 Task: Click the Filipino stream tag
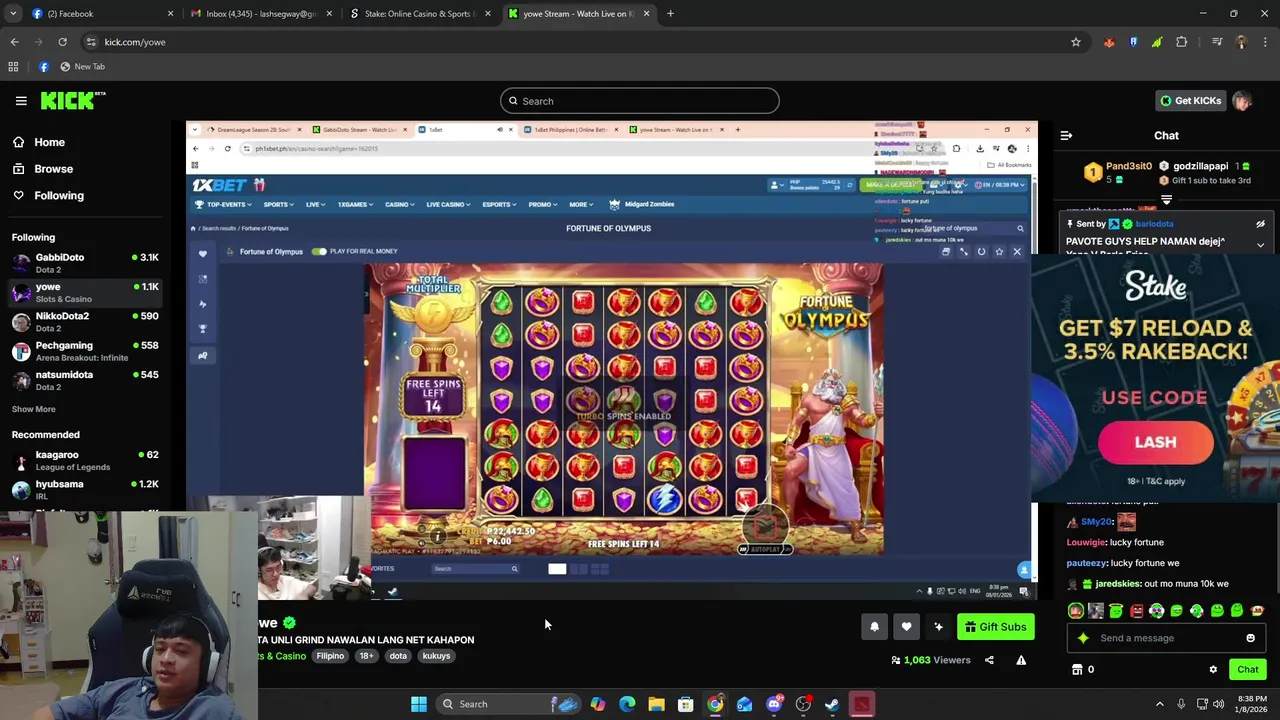[x=330, y=656]
